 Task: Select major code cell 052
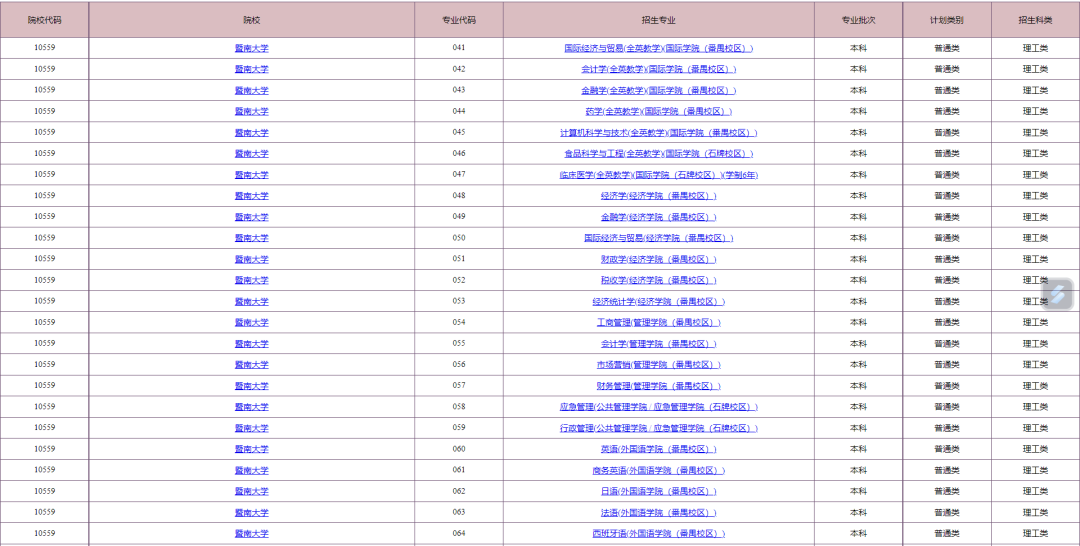click(x=459, y=280)
